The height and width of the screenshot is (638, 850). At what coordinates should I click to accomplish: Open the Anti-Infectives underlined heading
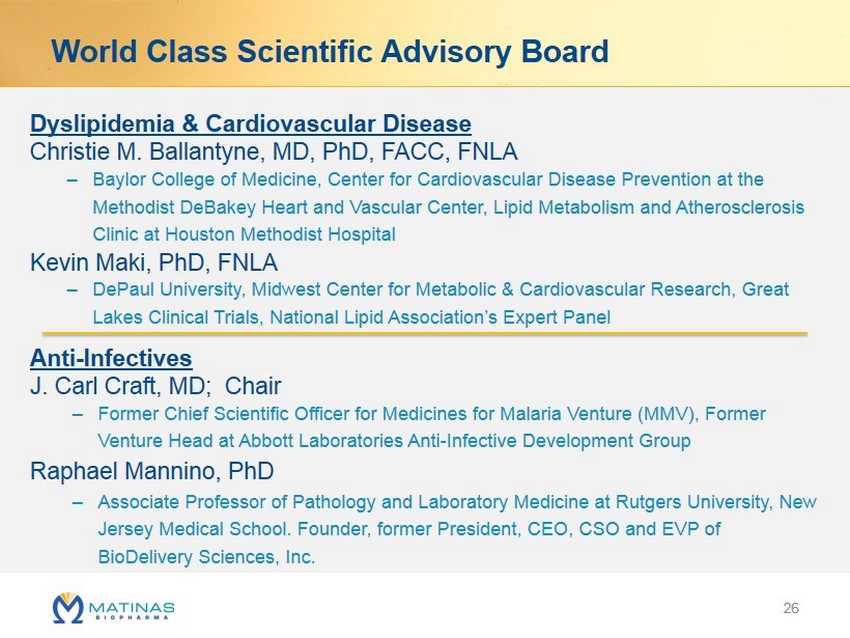(x=111, y=358)
